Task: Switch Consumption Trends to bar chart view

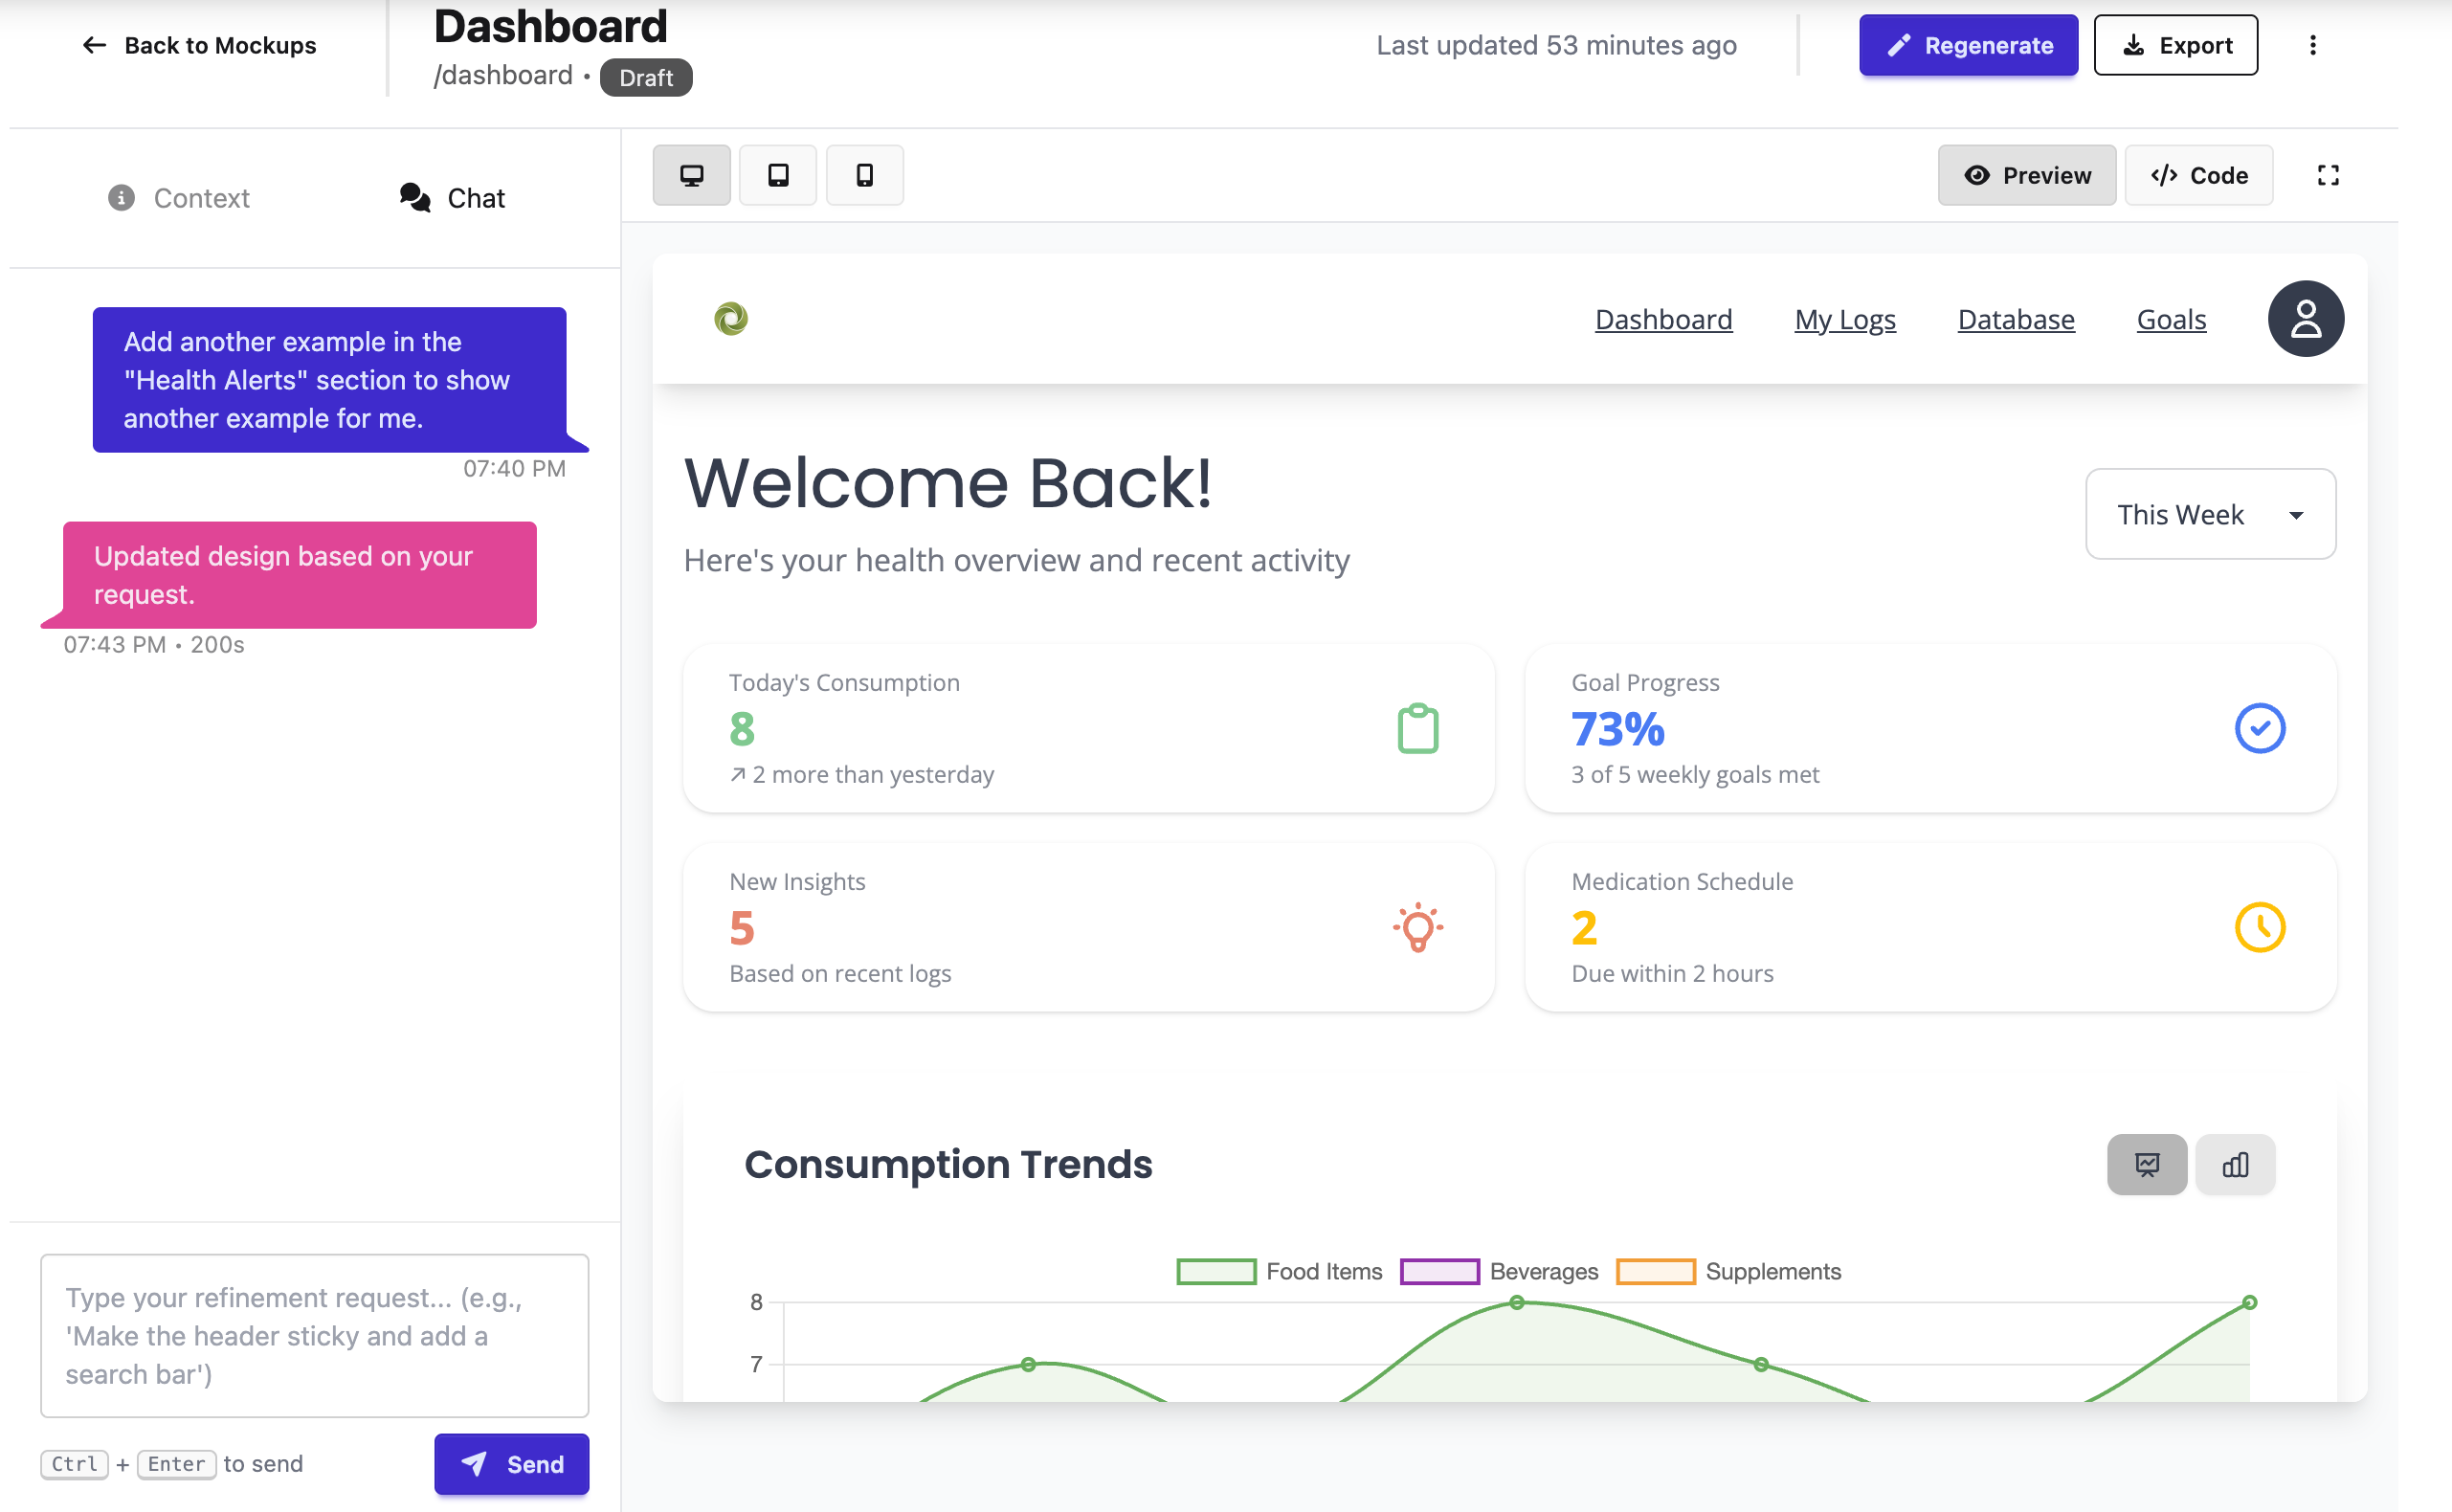Action: tap(2236, 1164)
